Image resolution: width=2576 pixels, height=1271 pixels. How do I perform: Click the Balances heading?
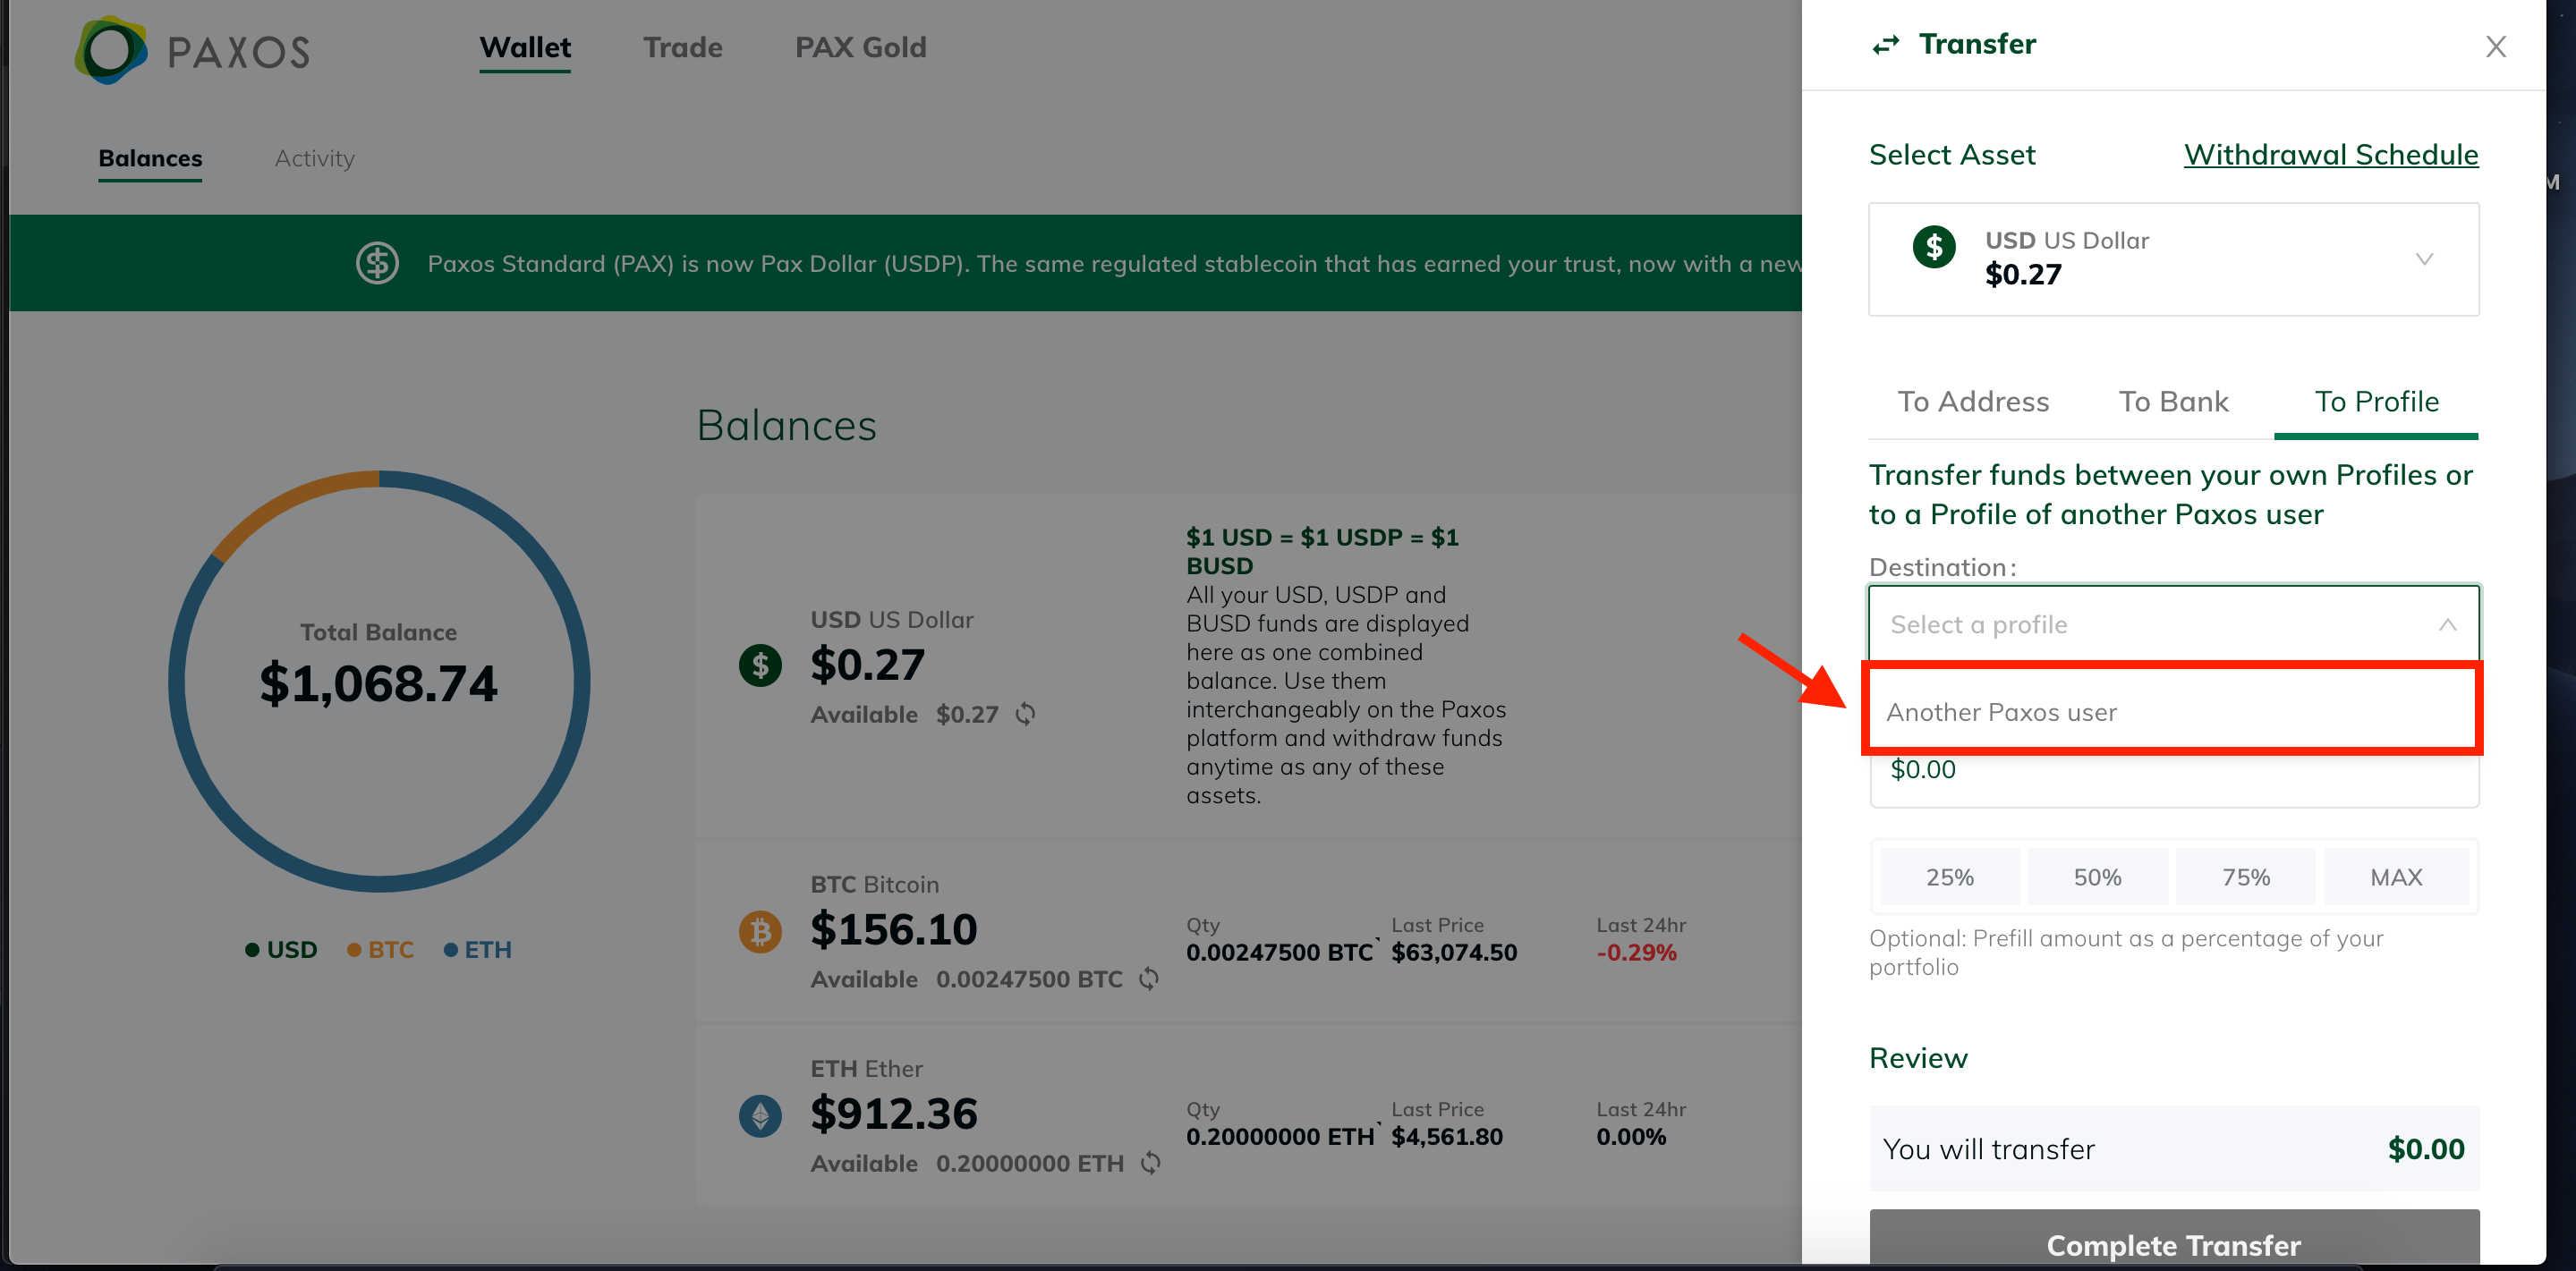(x=786, y=426)
